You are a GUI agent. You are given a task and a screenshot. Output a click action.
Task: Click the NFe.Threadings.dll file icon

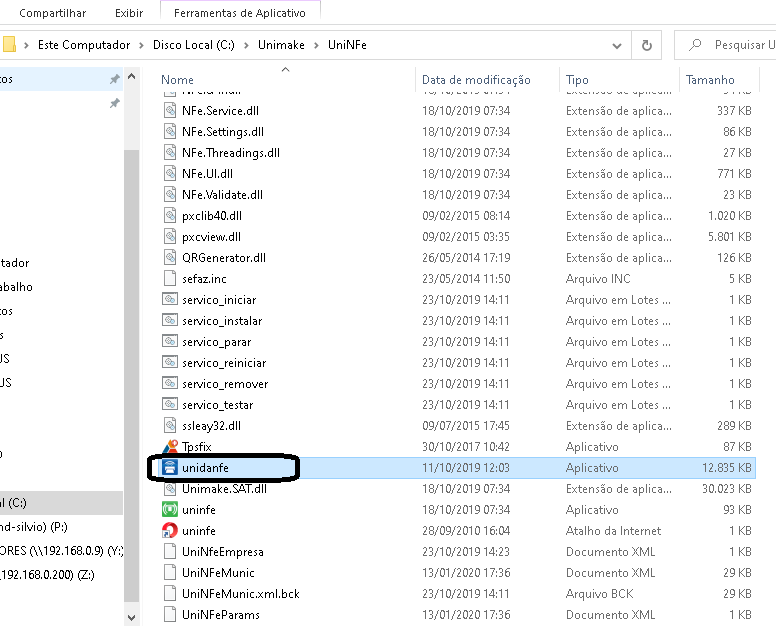170,152
